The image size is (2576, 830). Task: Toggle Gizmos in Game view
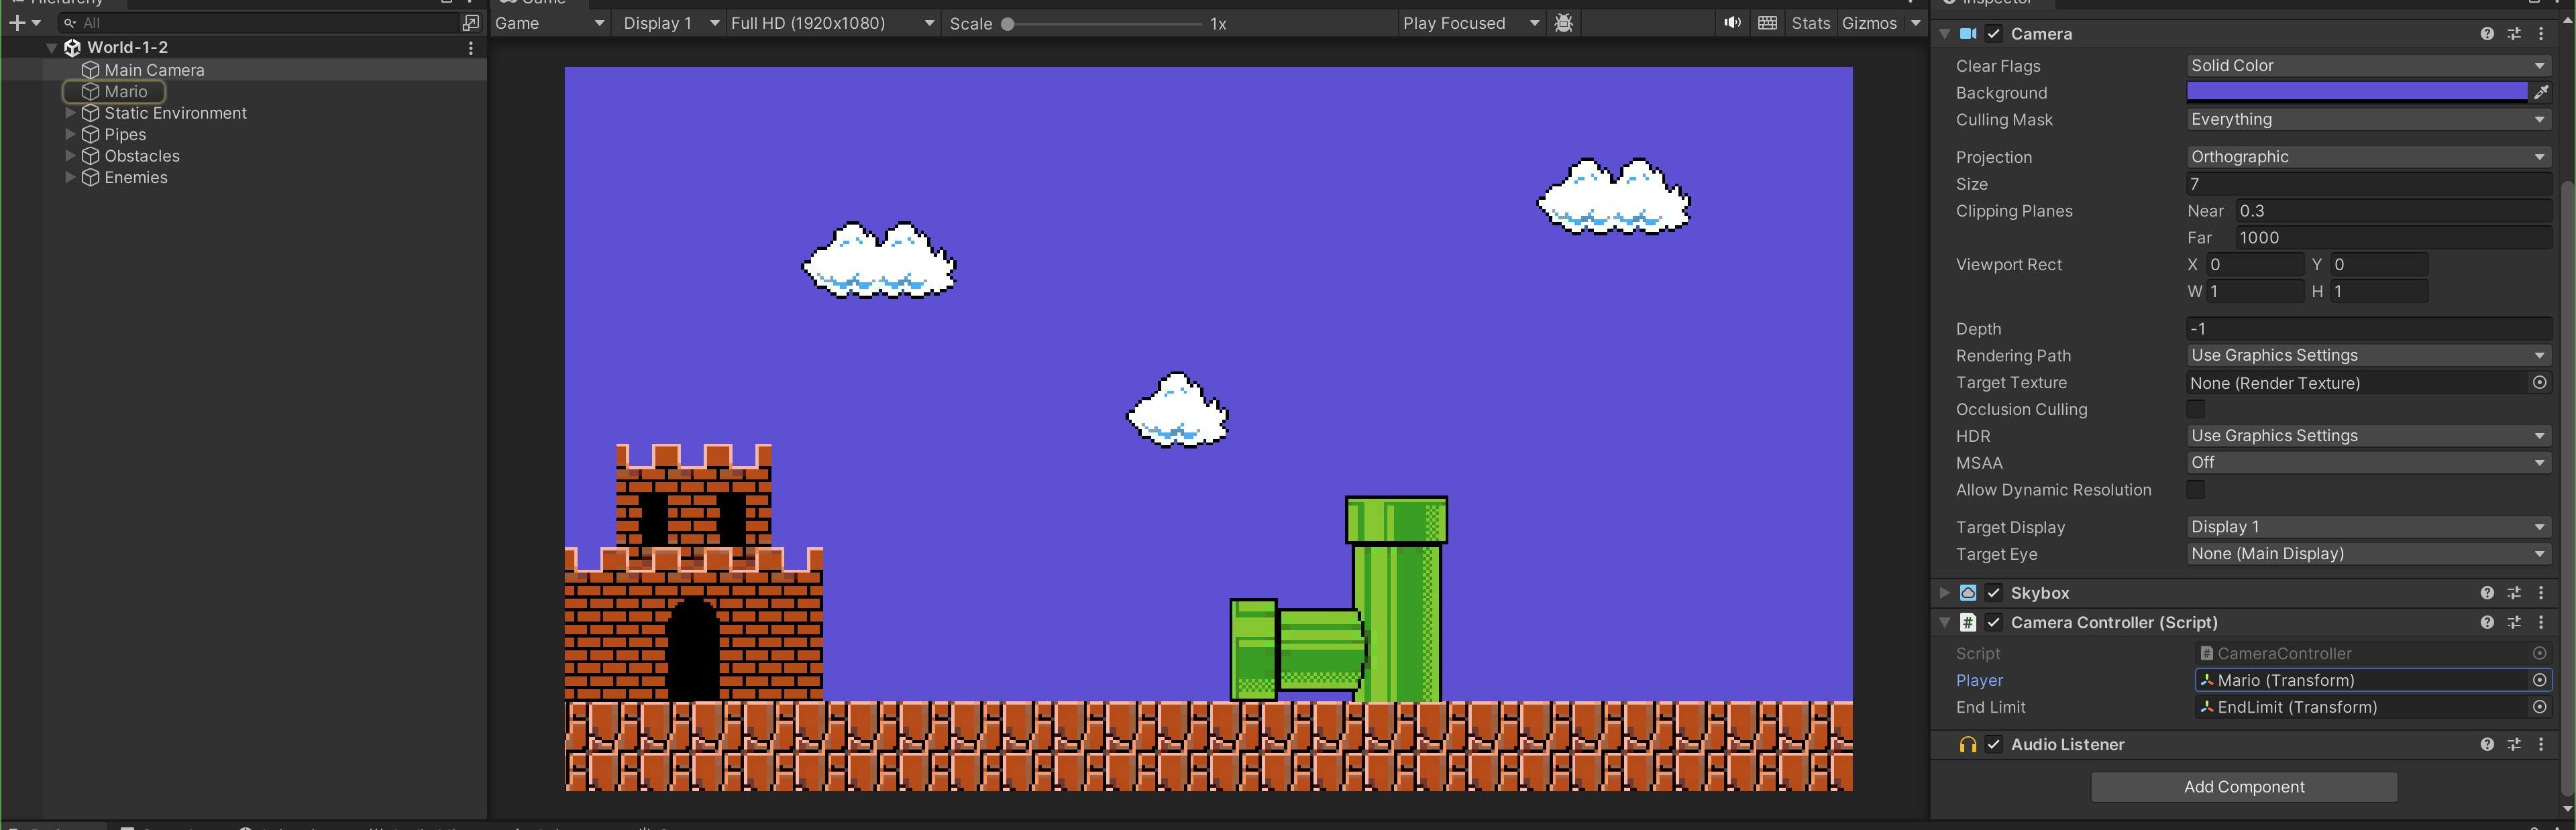tap(1869, 23)
